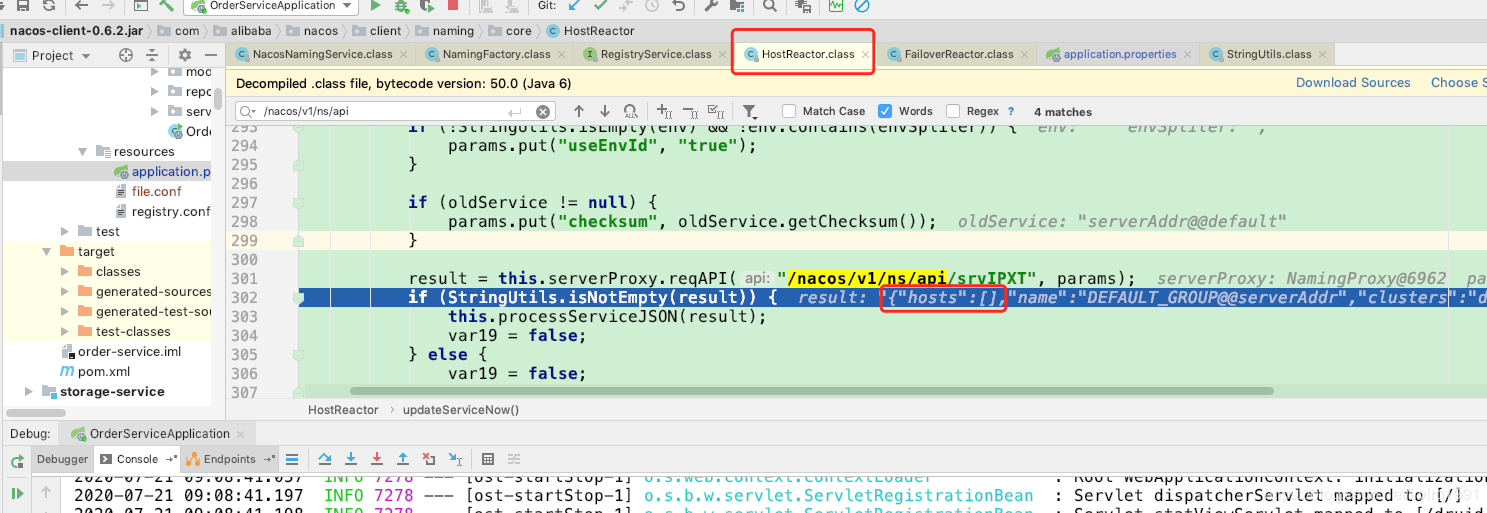Switch to the FailoverReactor.class tab
The image size is (1487, 513).
[x=958, y=54]
